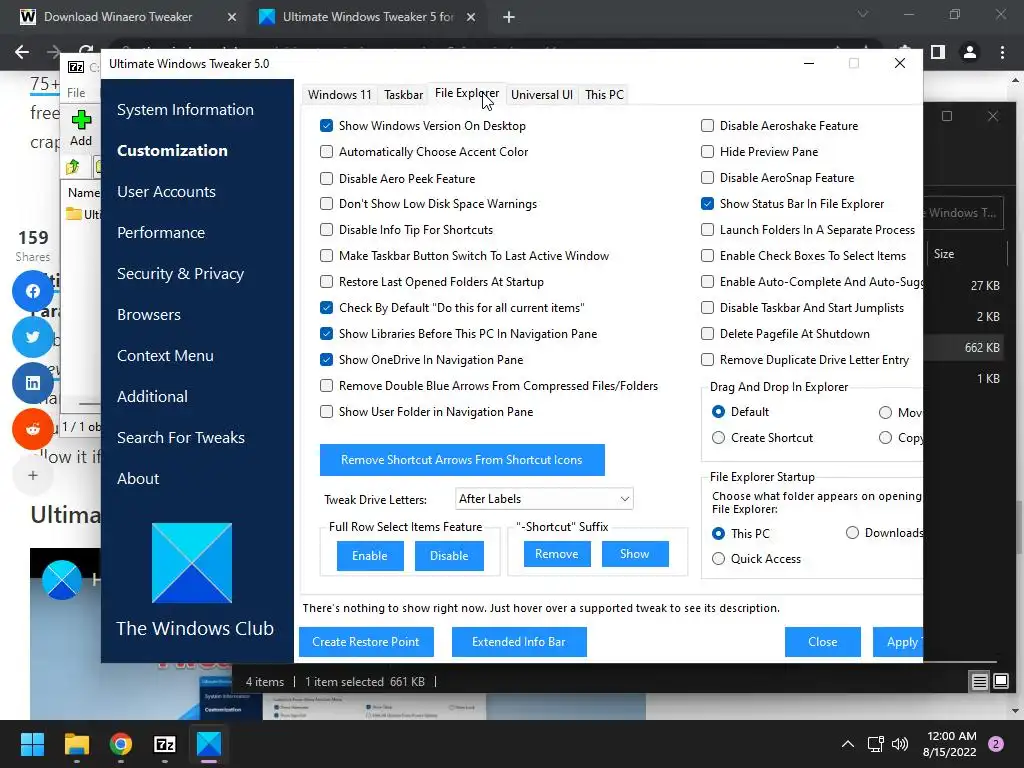Enable Automatically Choose Accent Color
The image size is (1024, 768).
point(327,152)
